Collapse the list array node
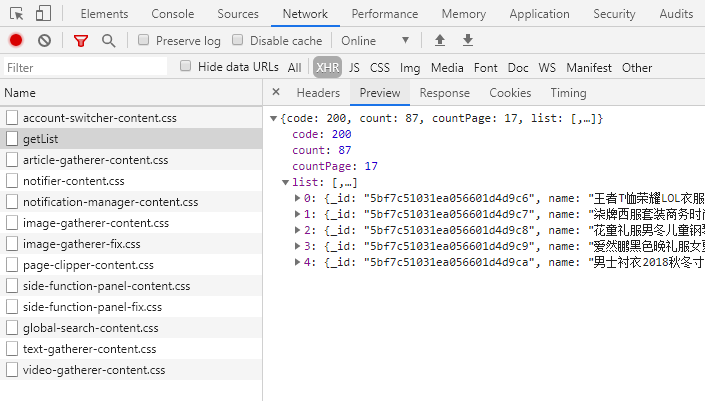The width and height of the screenshot is (705, 401). pyautogui.click(x=287, y=182)
